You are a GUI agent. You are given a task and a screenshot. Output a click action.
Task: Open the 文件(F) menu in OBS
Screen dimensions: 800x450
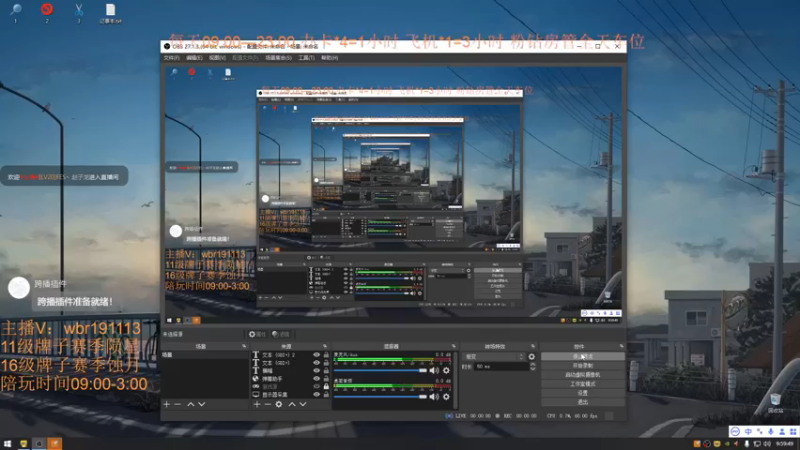(171, 58)
